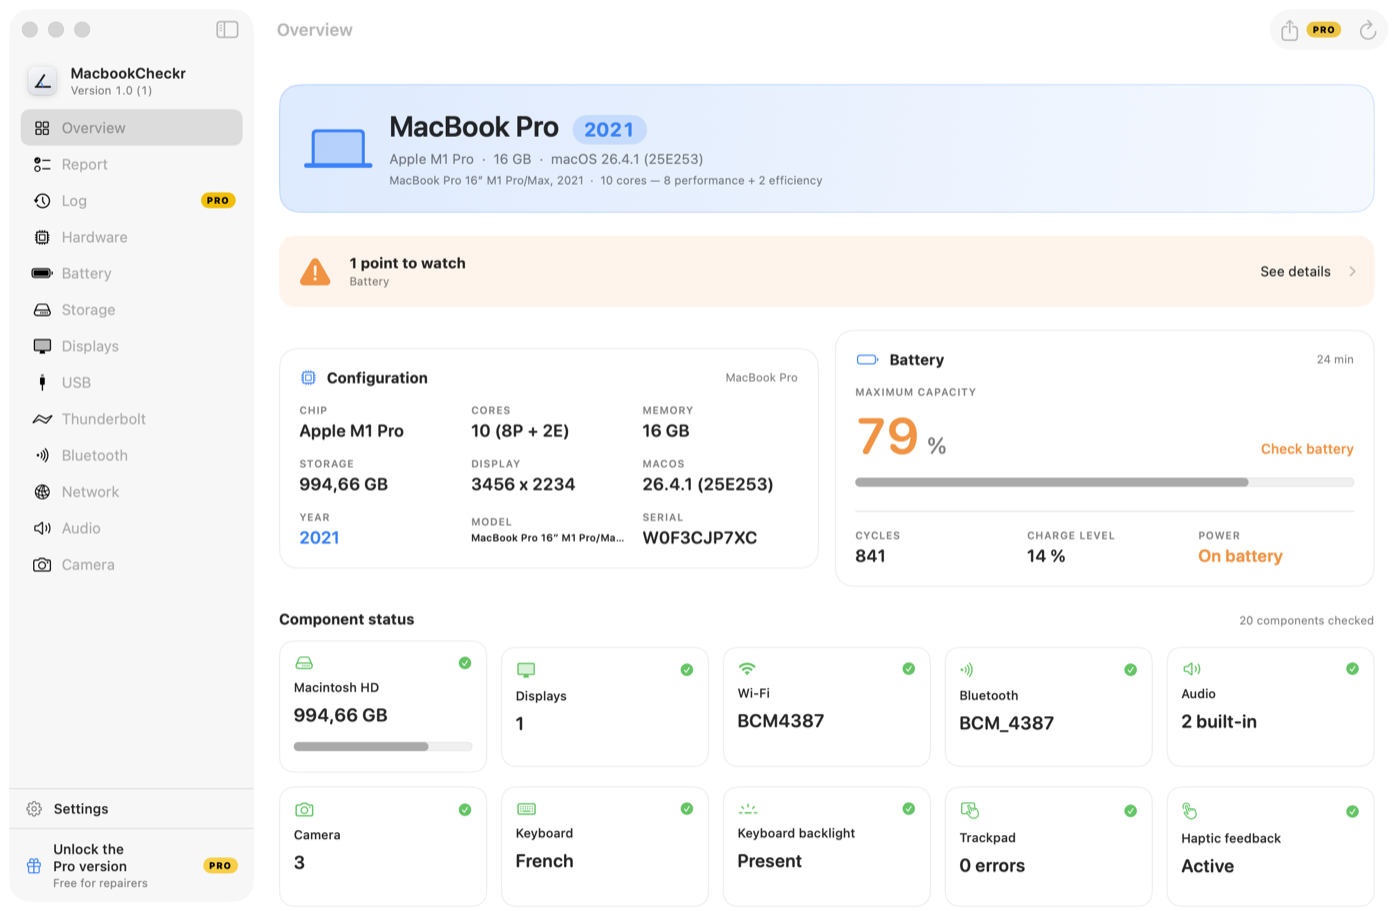Click the 2021 year badge in header
The width and height of the screenshot is (1400, 911).
(609, 129)
